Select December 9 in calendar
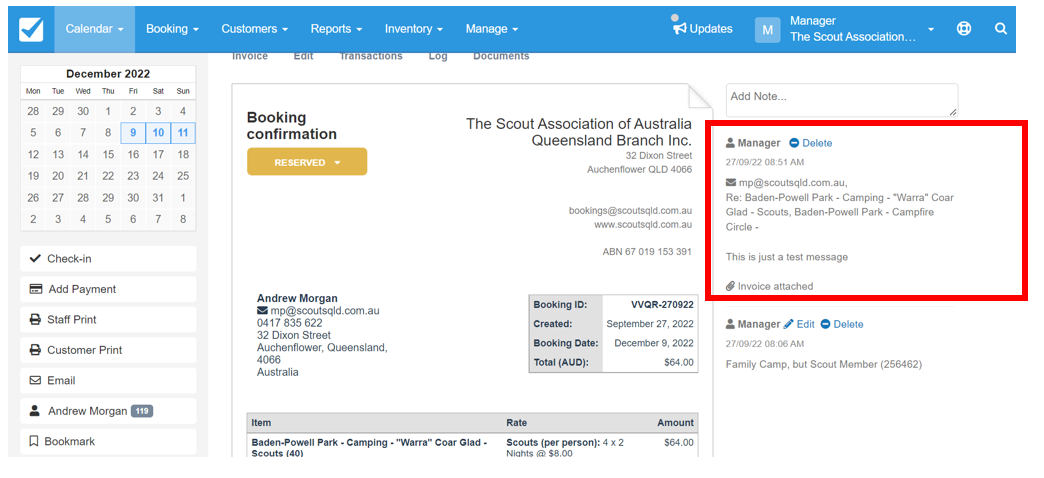 tap(133, 132)
